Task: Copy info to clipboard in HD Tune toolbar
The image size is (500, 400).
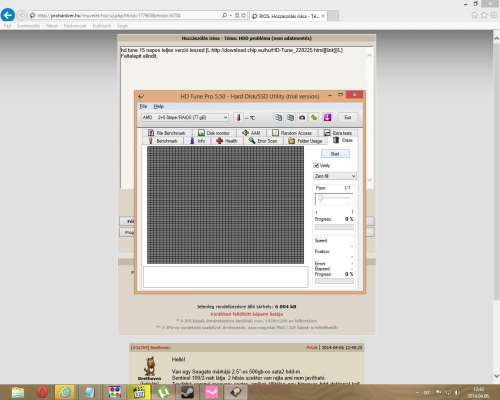Action: pos(278,117)
